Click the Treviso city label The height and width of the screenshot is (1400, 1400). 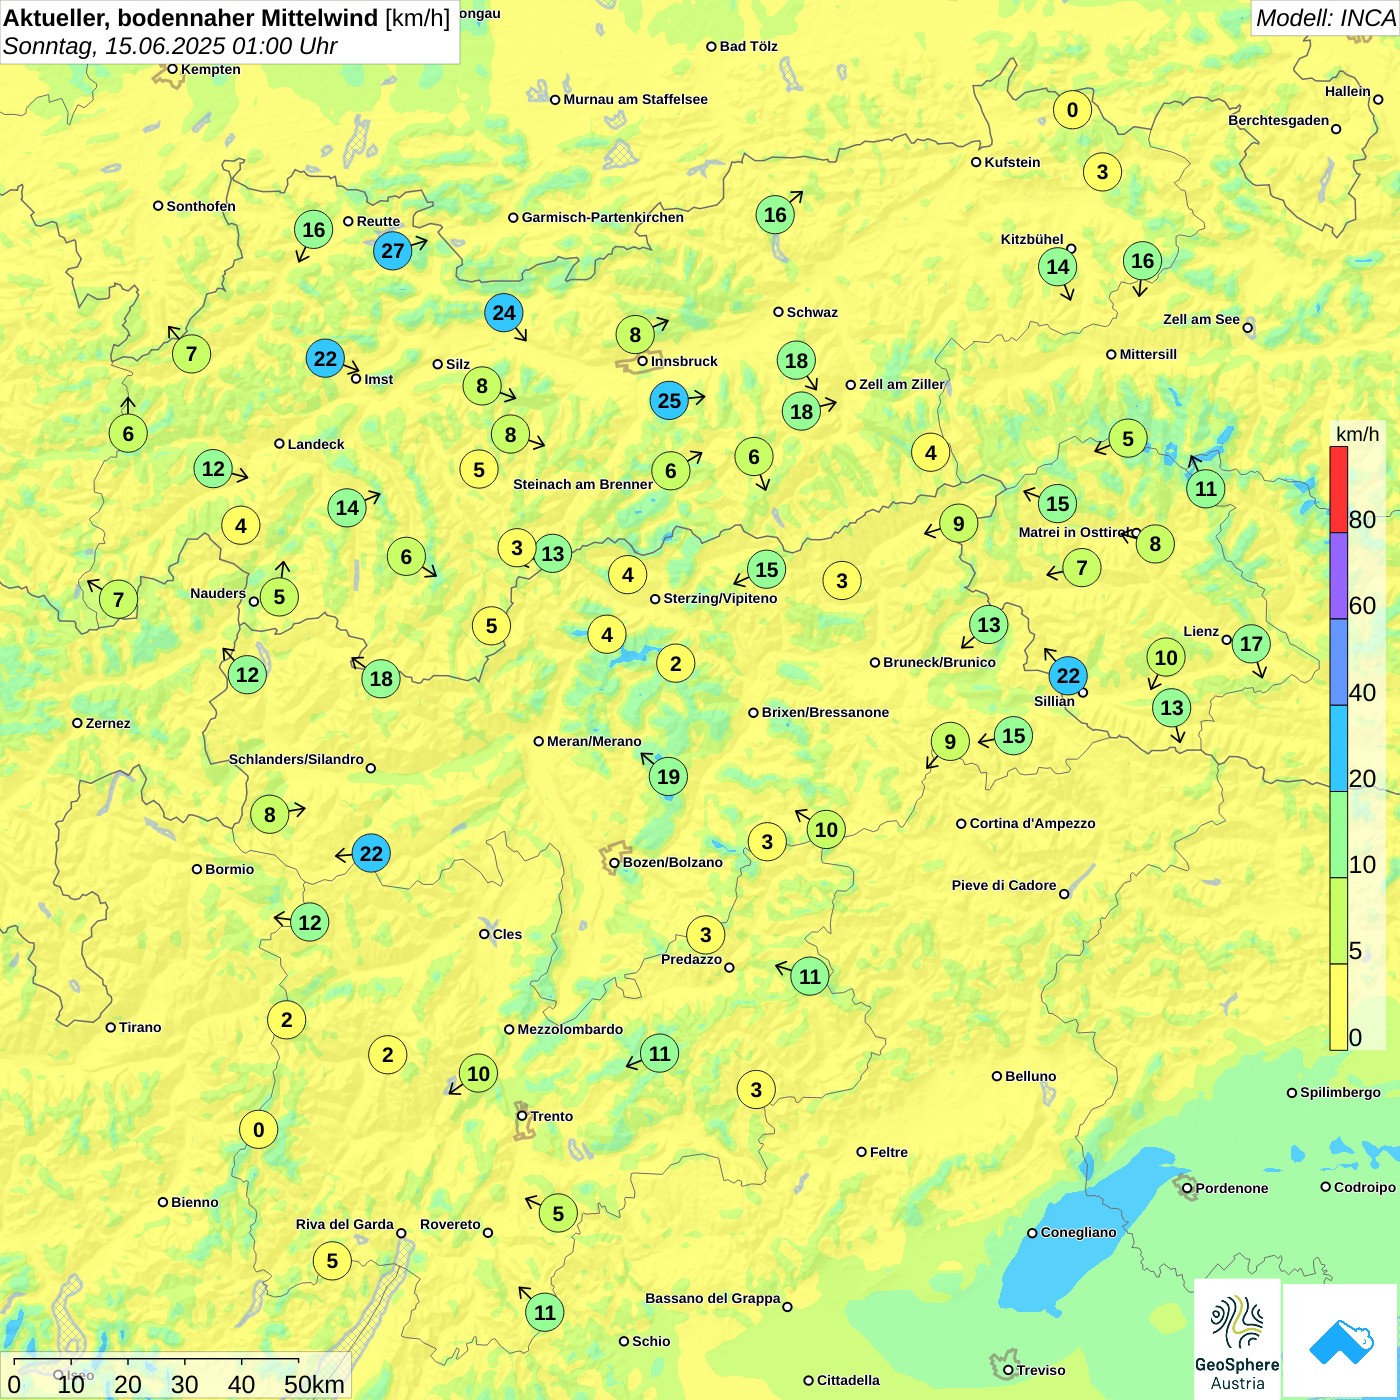tap(1041, 1370)
